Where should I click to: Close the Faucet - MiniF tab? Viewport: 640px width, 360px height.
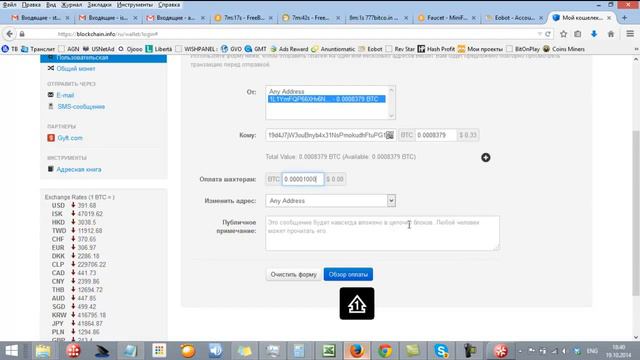(x=473, y=18)
